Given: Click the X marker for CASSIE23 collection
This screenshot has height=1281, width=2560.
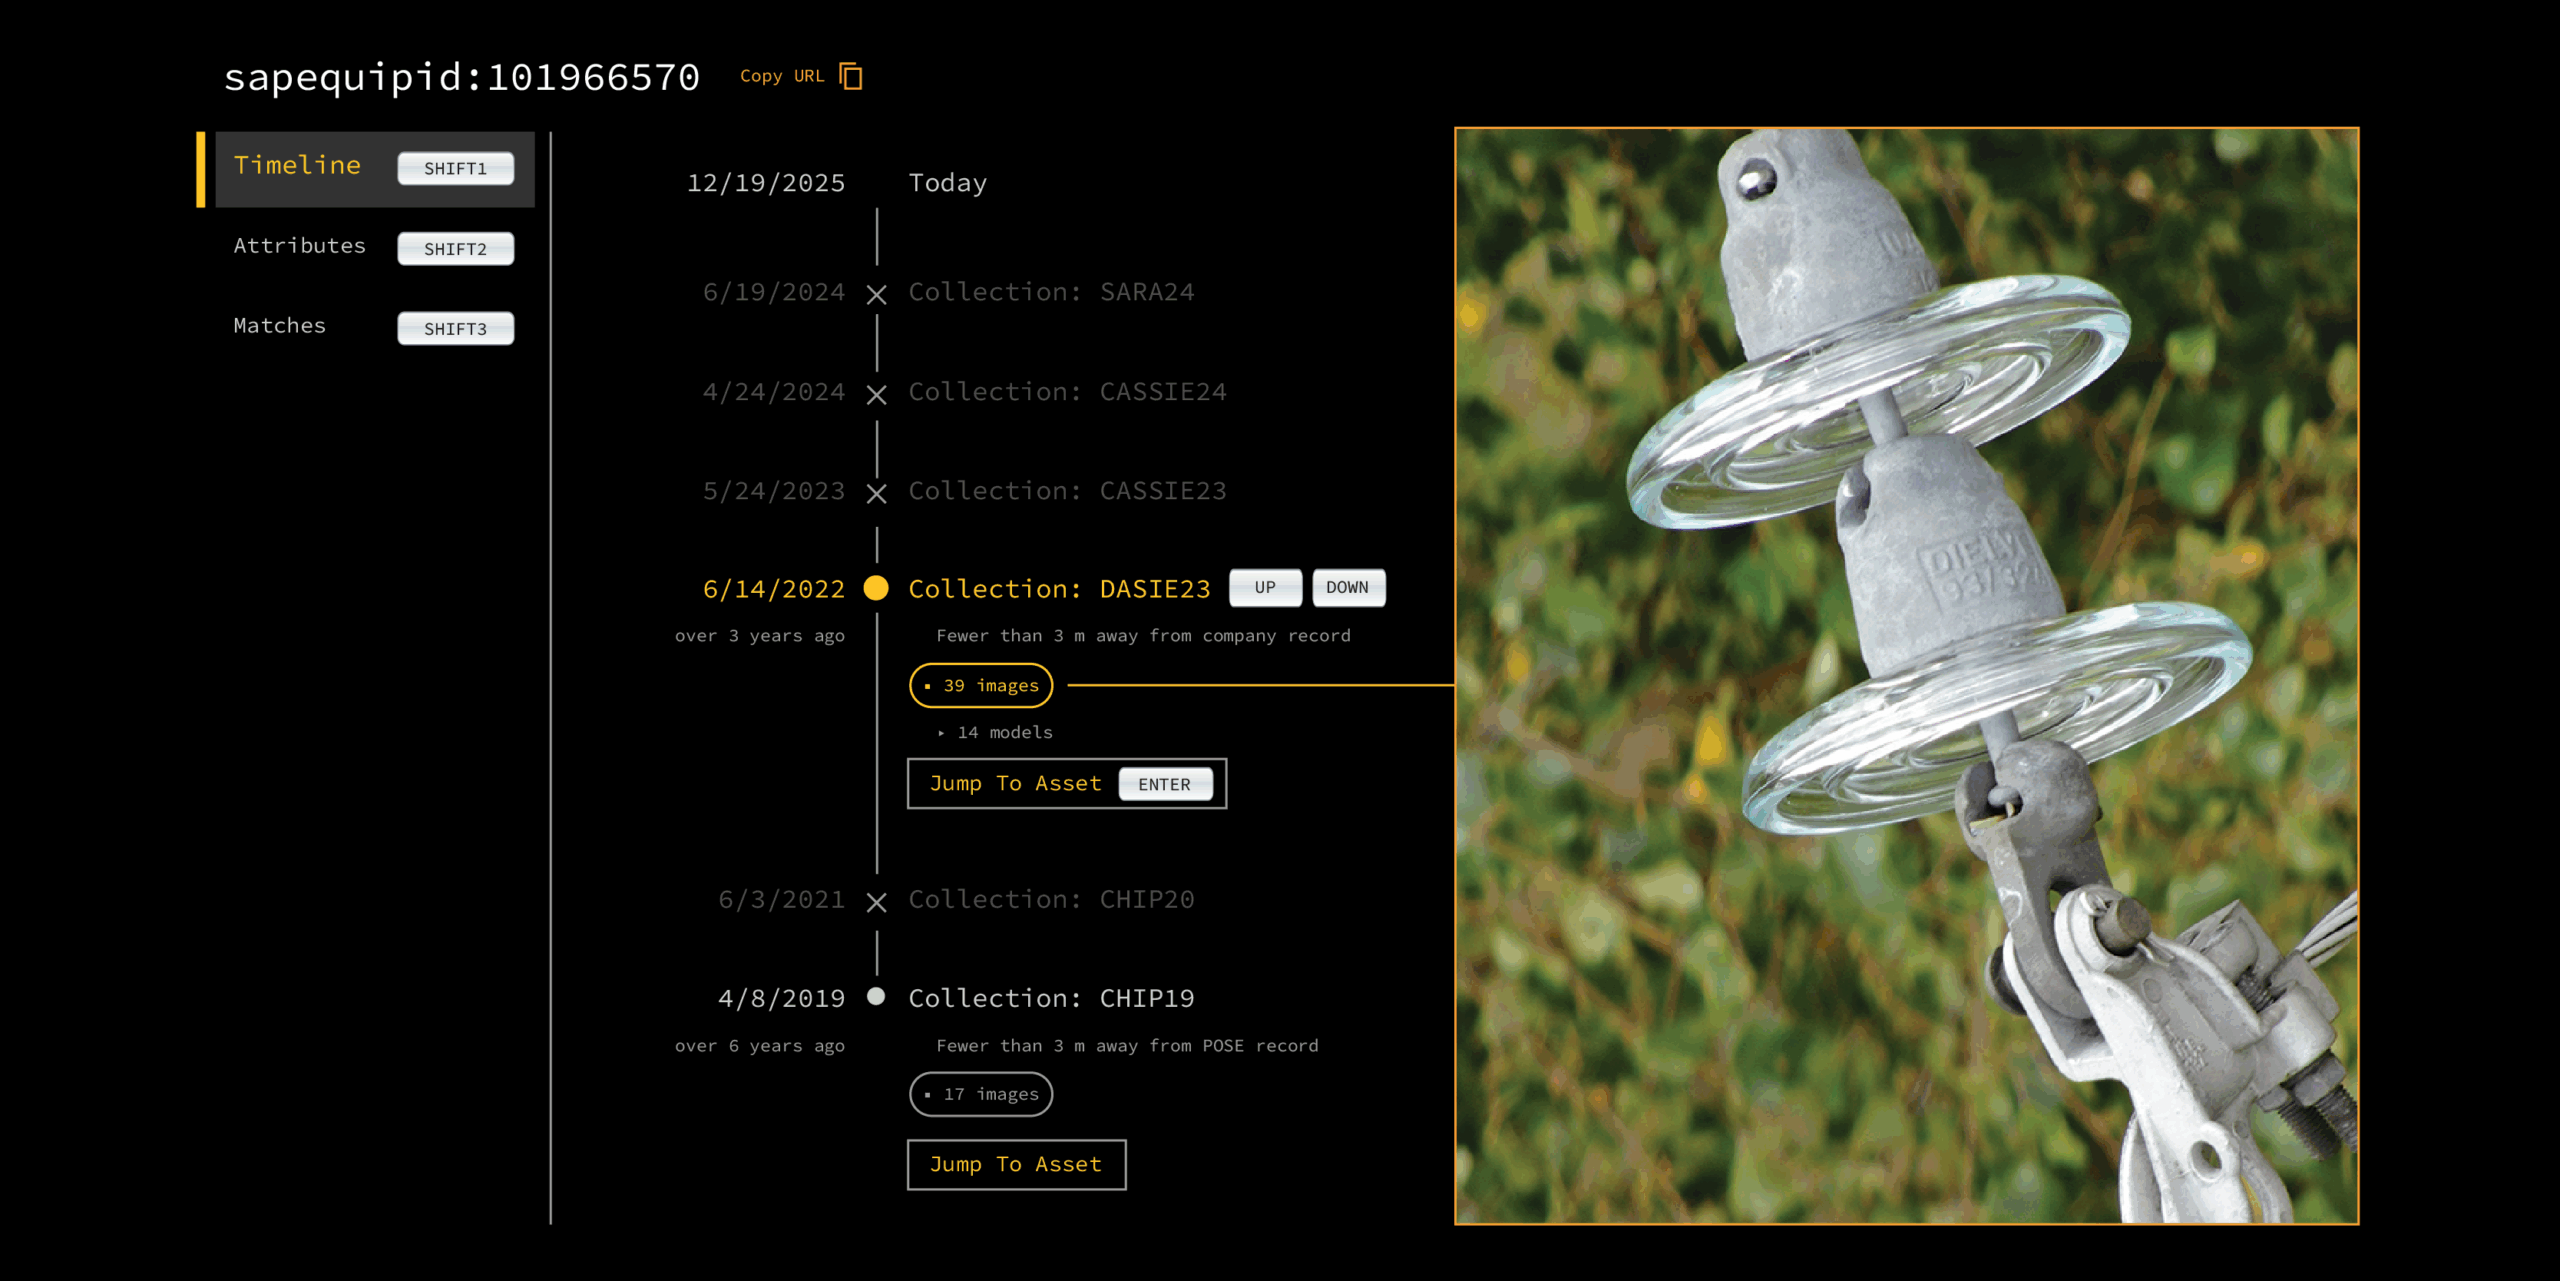Looking at the screenshot, I should [x=877, y=493].
